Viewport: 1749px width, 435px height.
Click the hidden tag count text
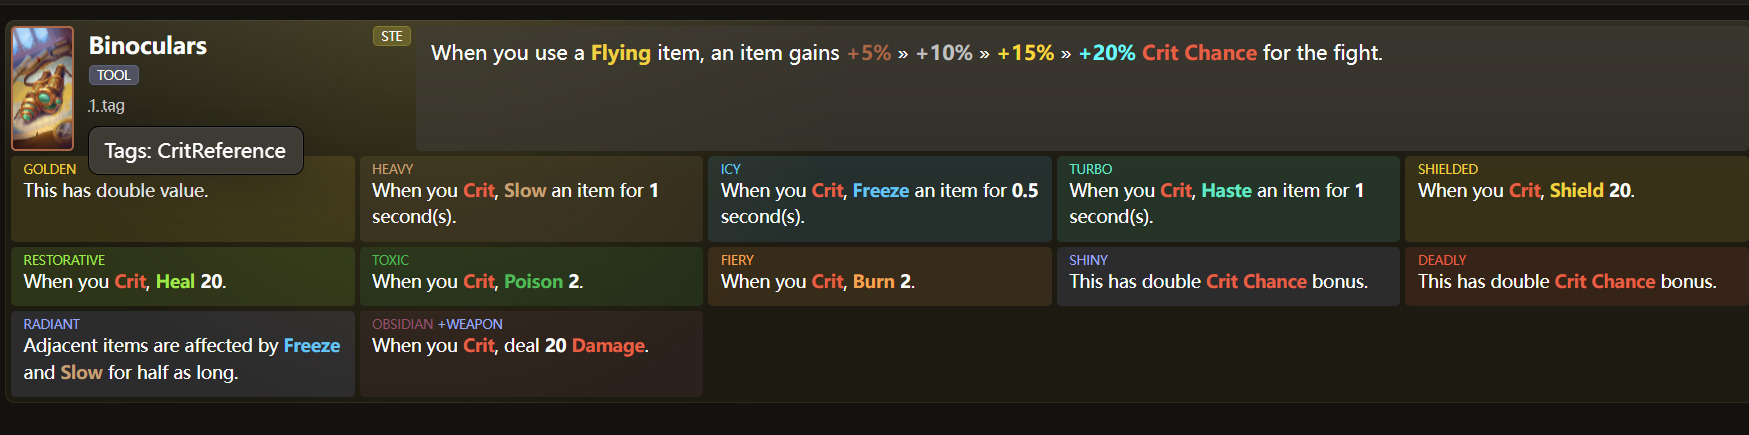(x=106, y=105)
